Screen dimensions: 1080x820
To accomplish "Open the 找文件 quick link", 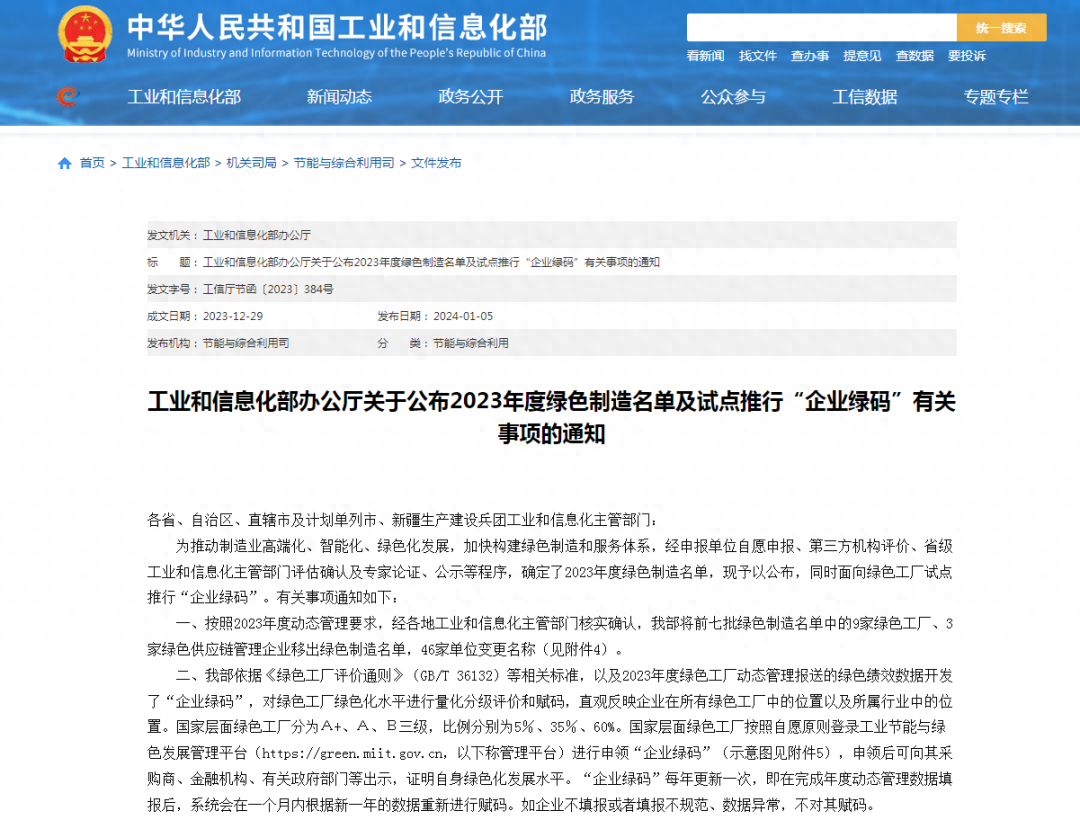I will pos(758,56).
